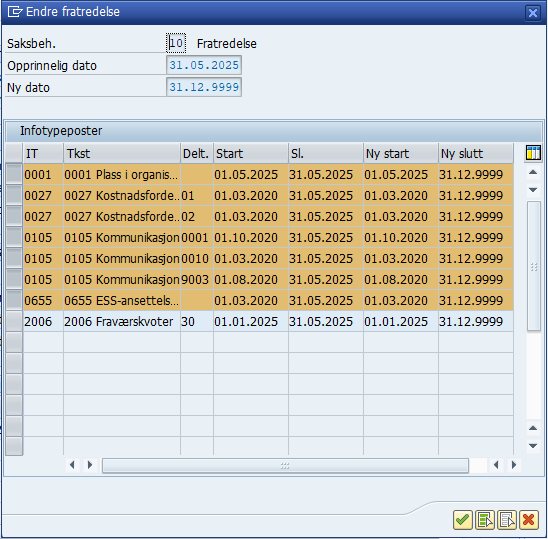Confirm with the green checkmark button
Image resolution: width=548 pixels, height=539 pixels.
pyautogui.click(x=463, y=520)
